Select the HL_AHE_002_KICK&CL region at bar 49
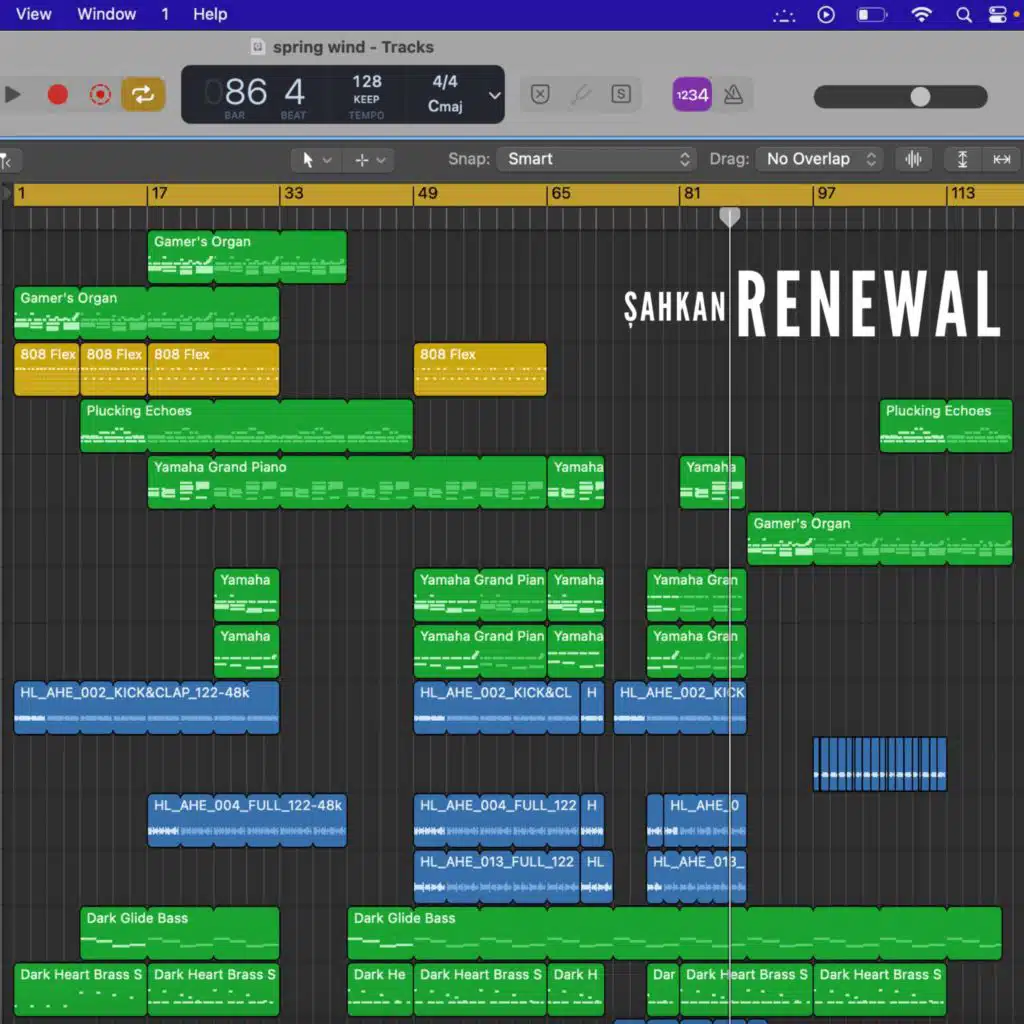The image size is (1024, 1024). 496,708
